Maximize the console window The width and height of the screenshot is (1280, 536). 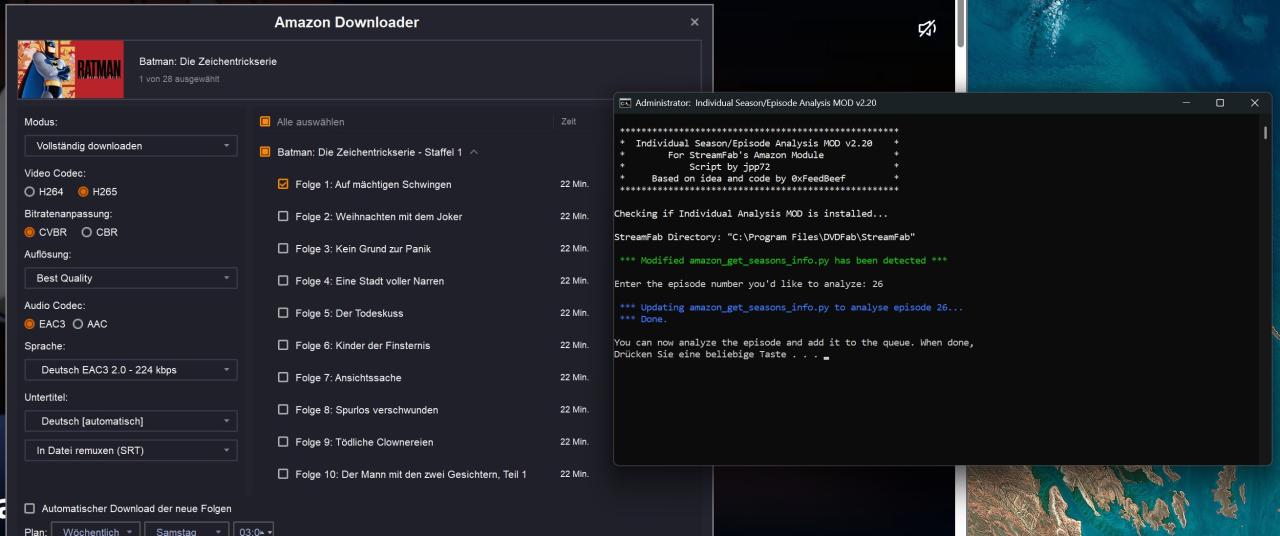point(1220,103)
